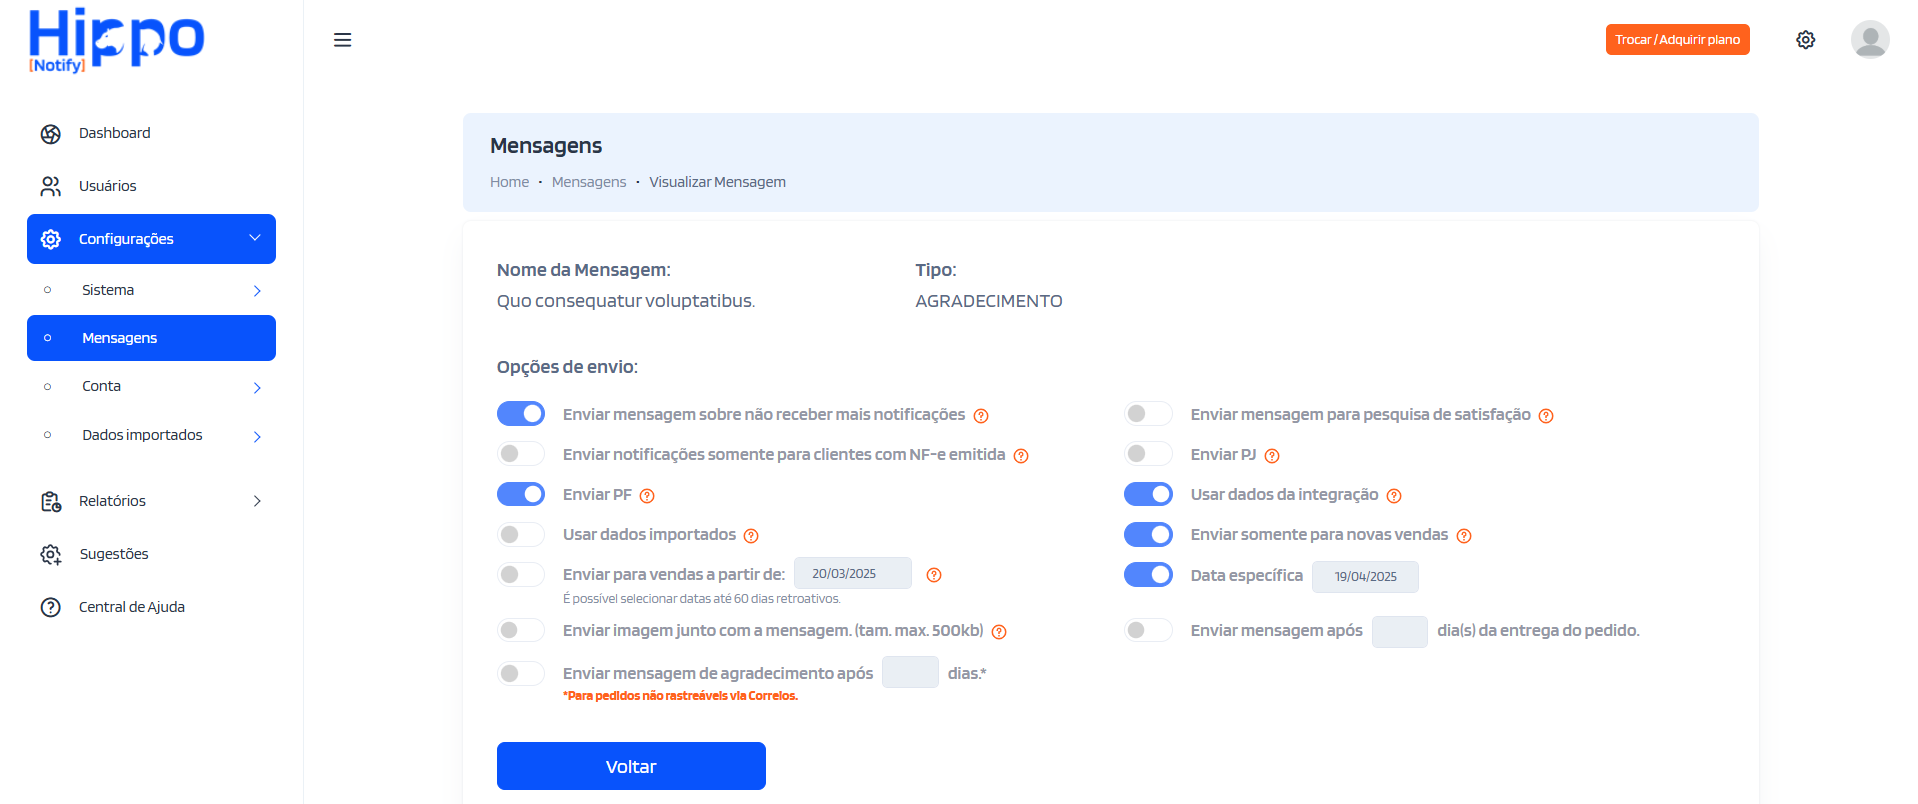Click help icon for pesquisa de satisfação
Screen dimensions: 1918x804
pos(1546,416)
